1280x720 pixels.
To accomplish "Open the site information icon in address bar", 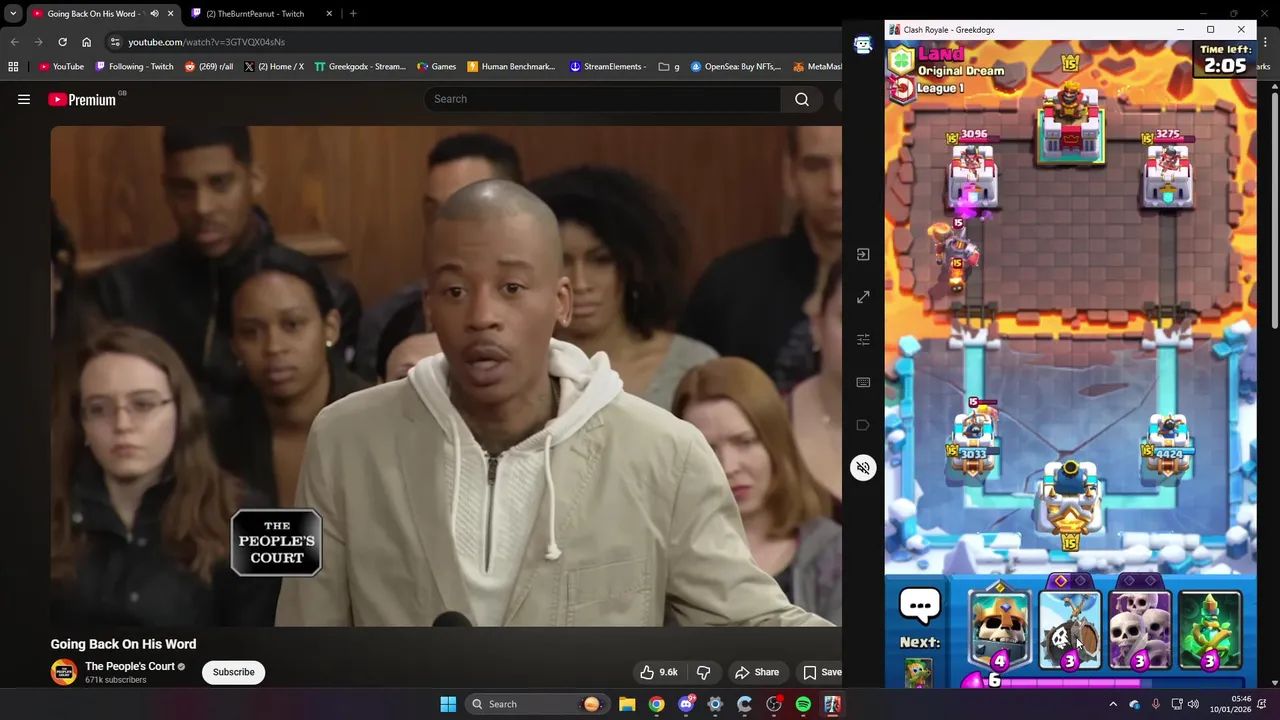I will [x=115, y=42].
